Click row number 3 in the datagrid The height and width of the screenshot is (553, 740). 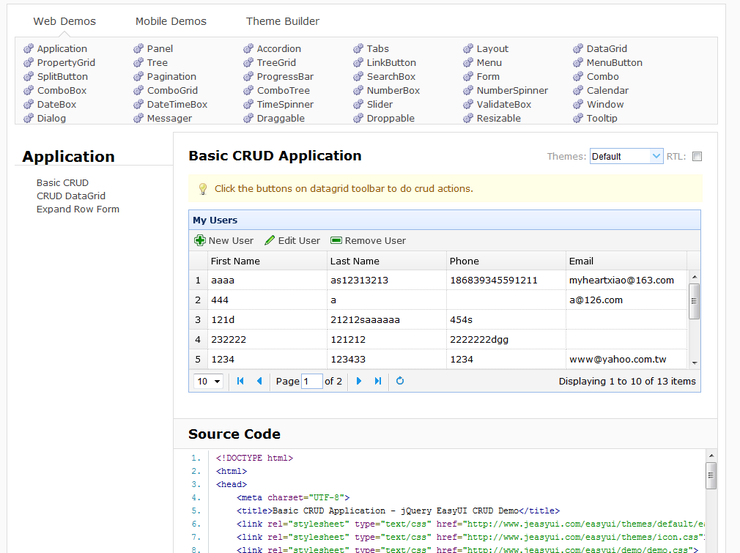point(198,320)
